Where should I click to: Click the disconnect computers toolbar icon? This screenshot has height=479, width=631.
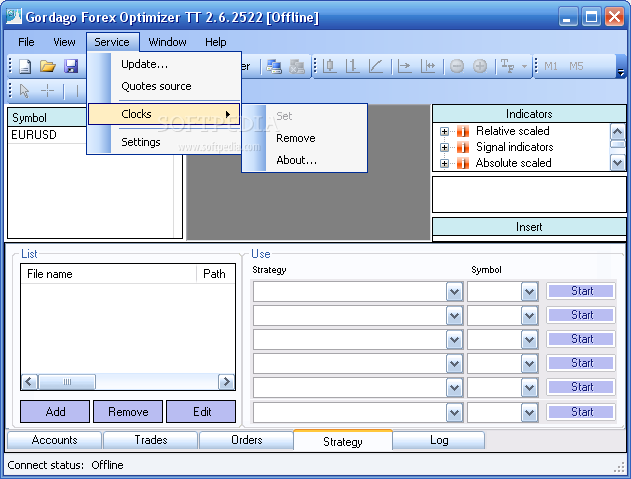click(x=297, y=66)
